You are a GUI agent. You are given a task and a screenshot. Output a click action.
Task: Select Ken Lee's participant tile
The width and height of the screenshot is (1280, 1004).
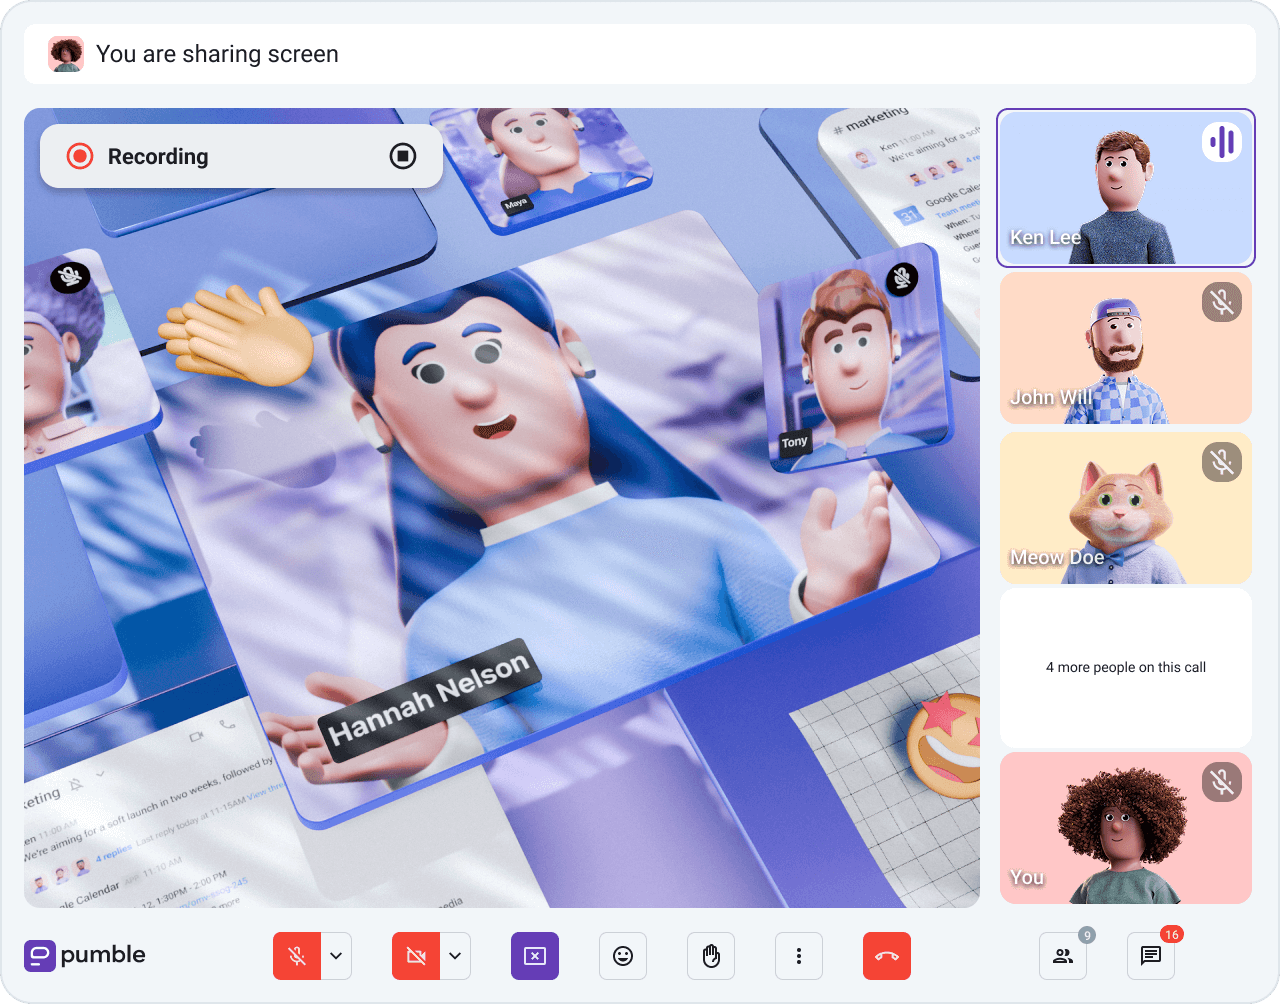point(1126,188)
